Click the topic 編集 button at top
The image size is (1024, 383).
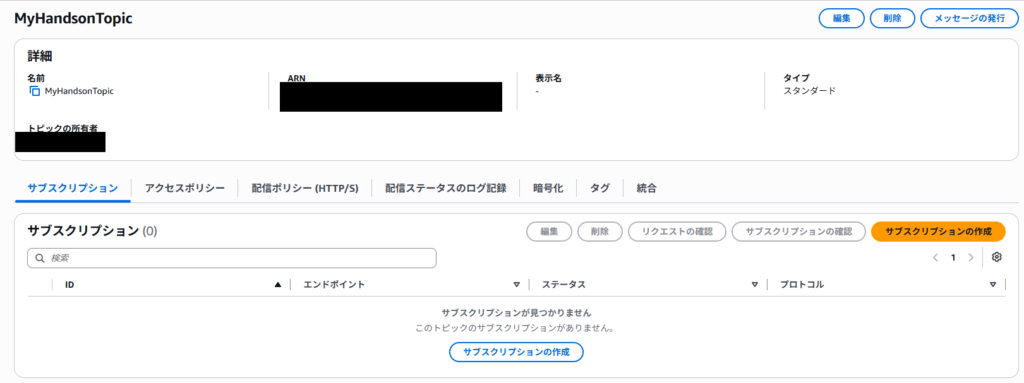842,18
